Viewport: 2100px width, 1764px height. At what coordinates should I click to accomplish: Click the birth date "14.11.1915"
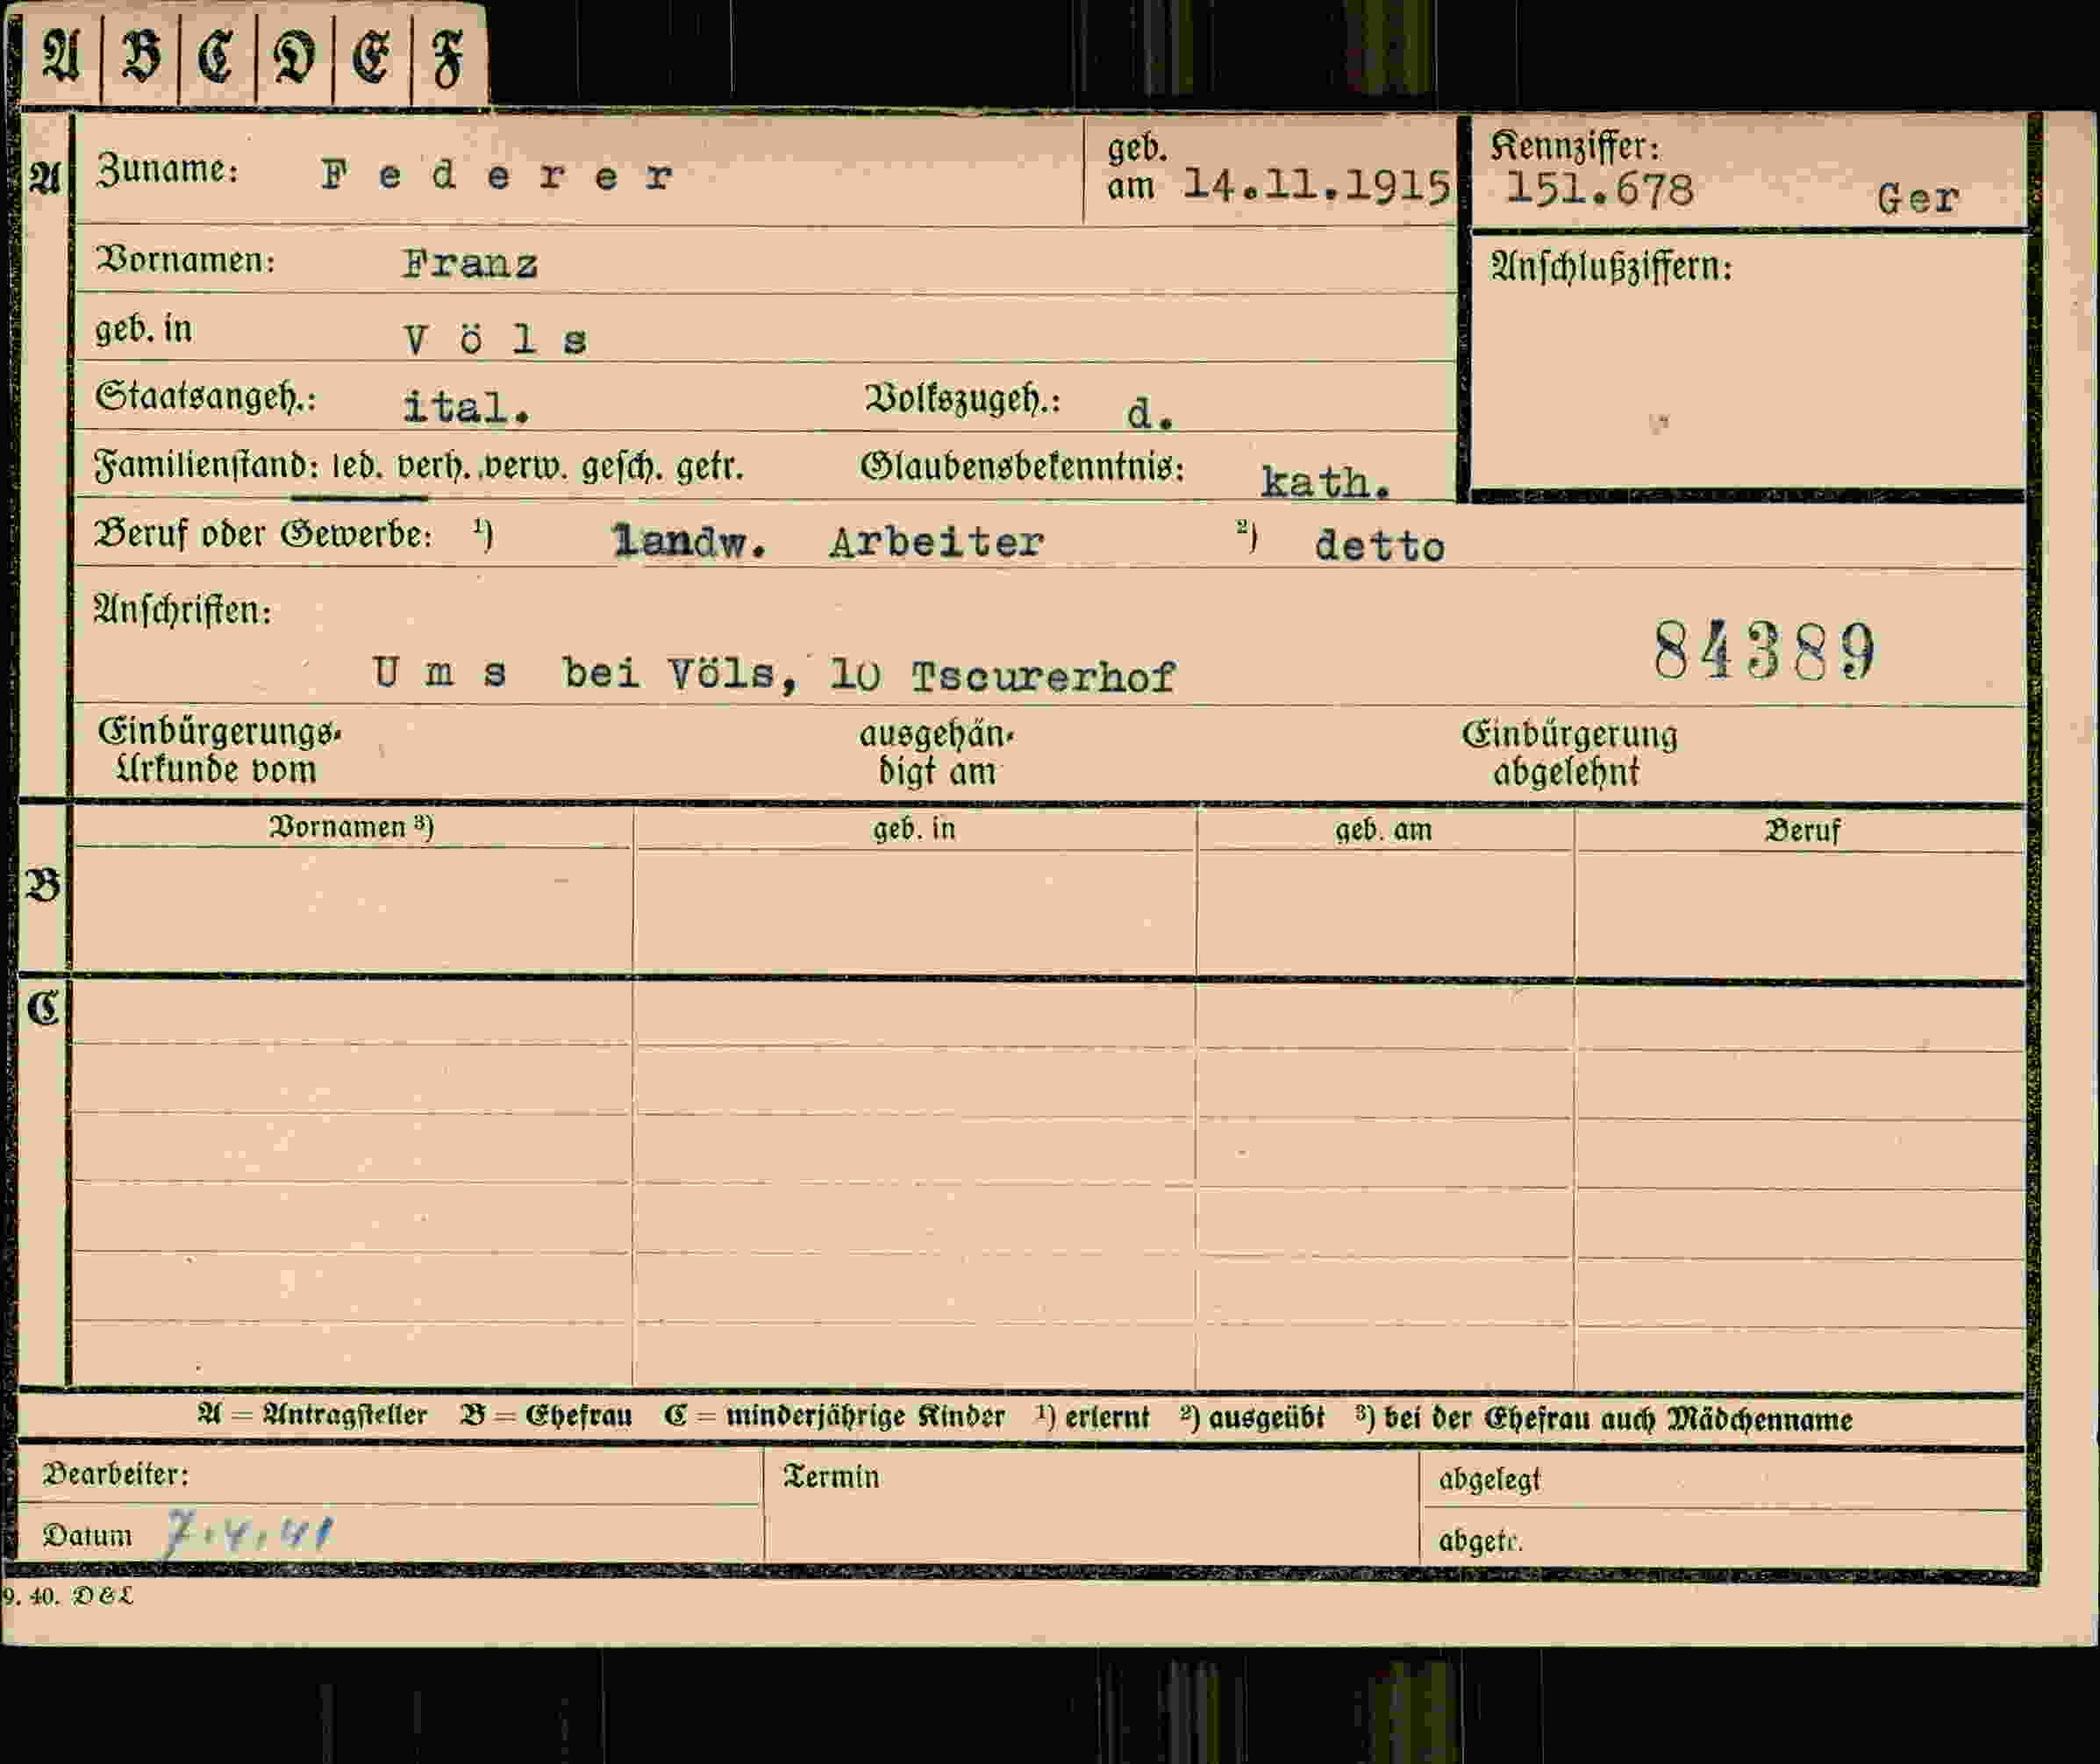pos(1316,186)
